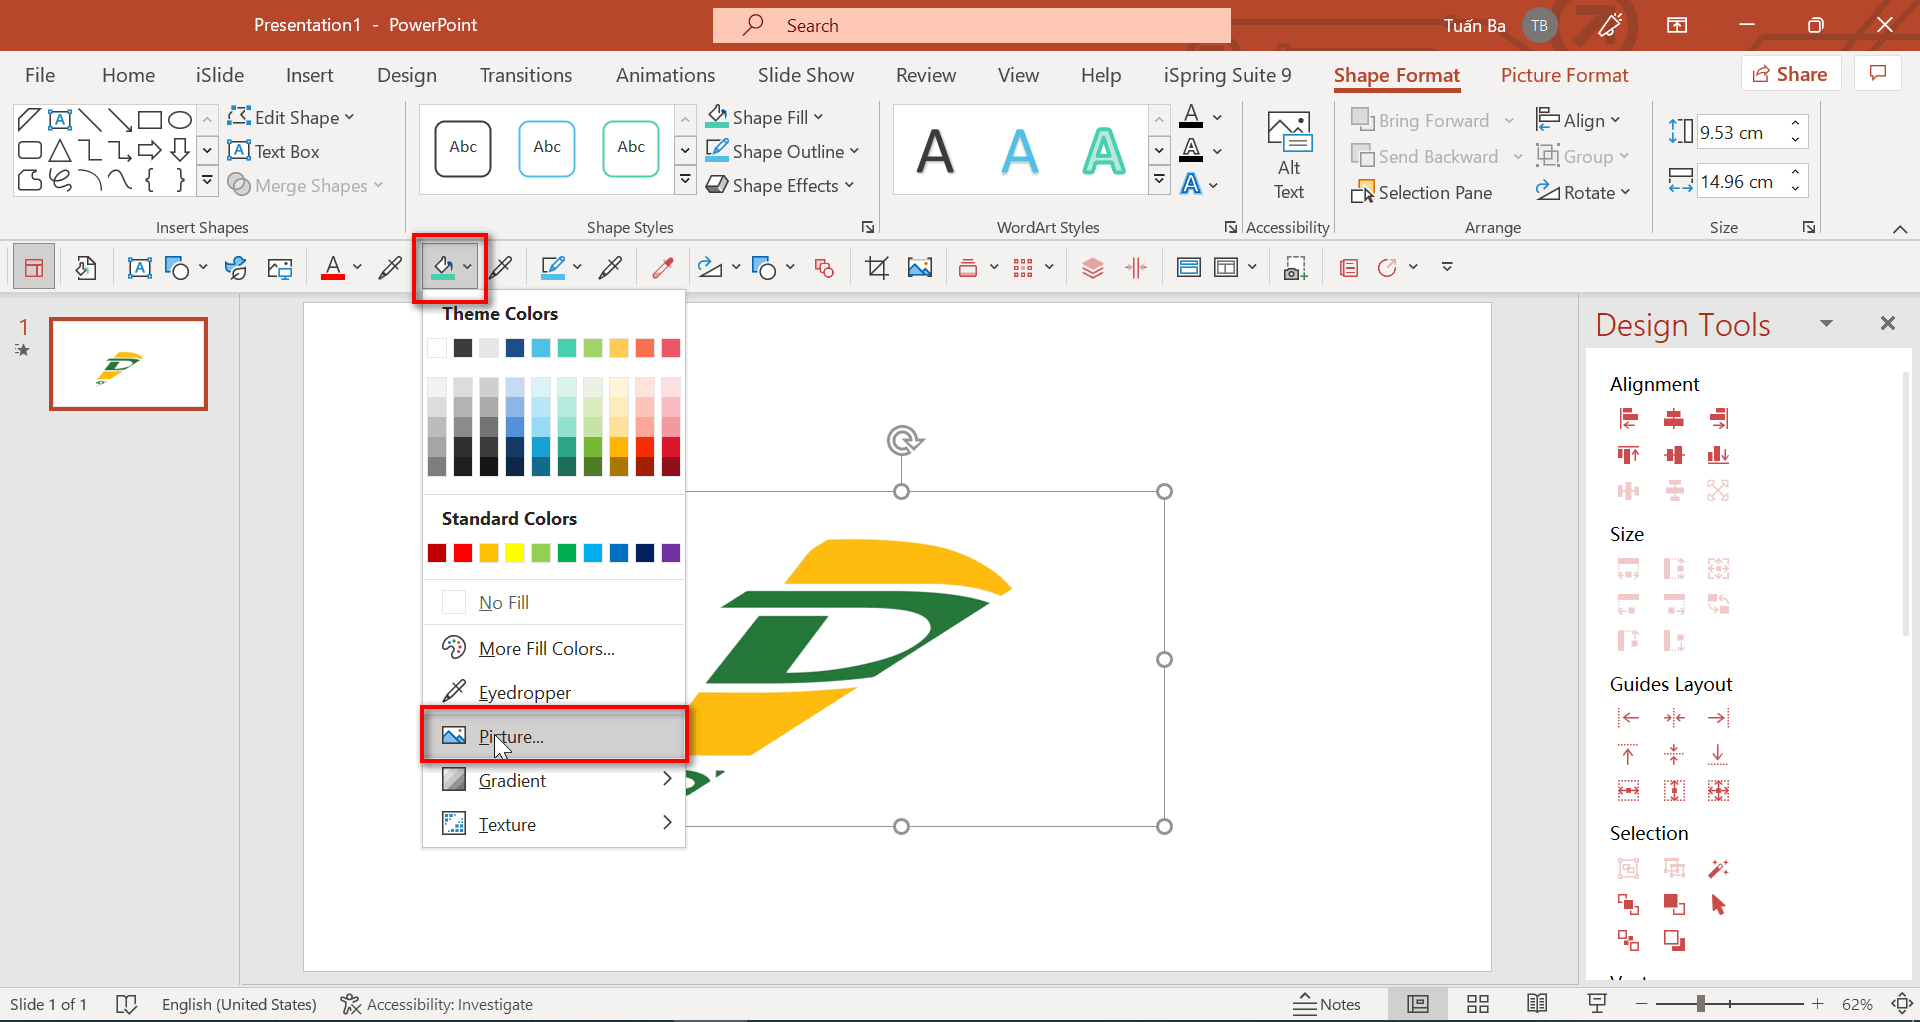
Task: Pick the standard red color swatch
Action: (463, 553)
